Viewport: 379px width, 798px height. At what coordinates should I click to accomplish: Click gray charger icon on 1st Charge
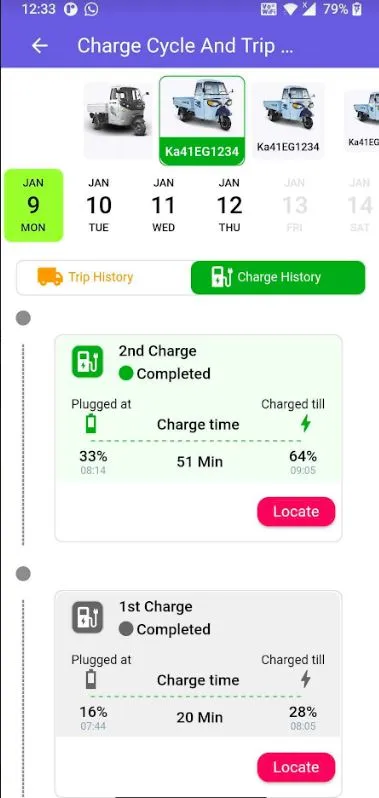point(88,617)
